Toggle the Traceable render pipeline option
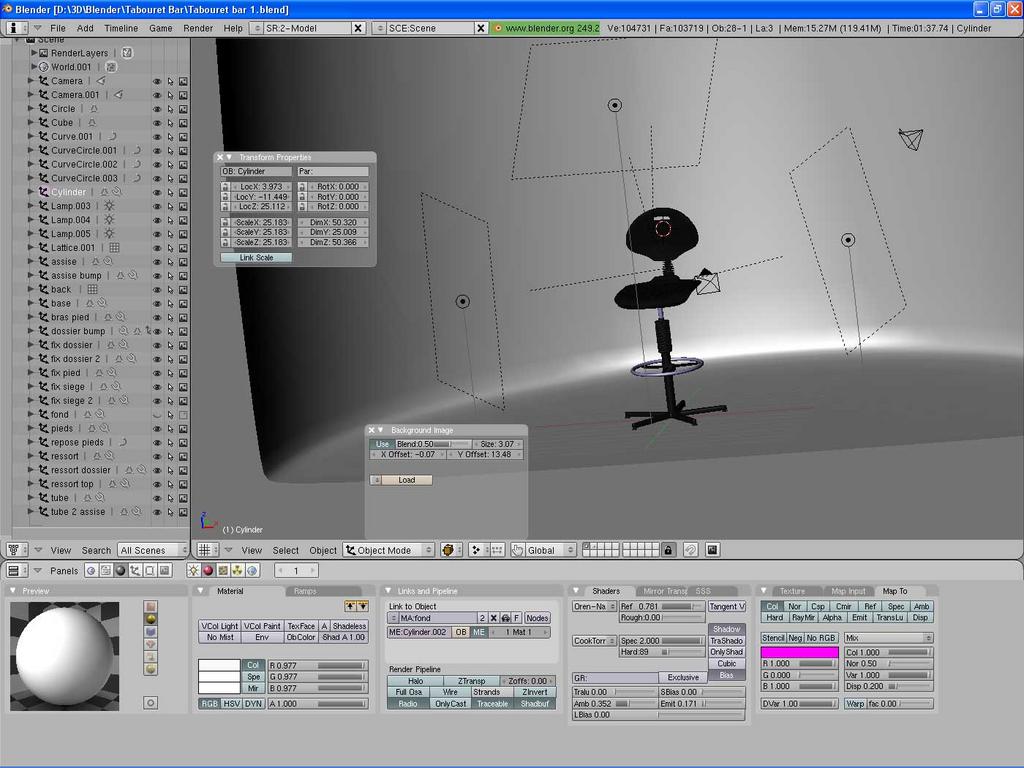 [x=492, y=704]
